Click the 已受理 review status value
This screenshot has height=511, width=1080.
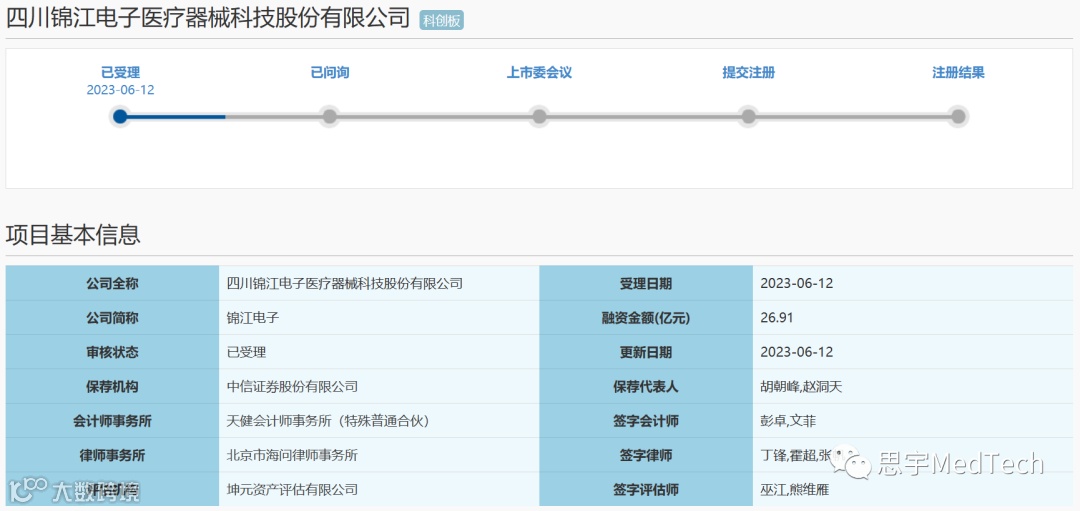pyautogui.click(x=246, y=352)
